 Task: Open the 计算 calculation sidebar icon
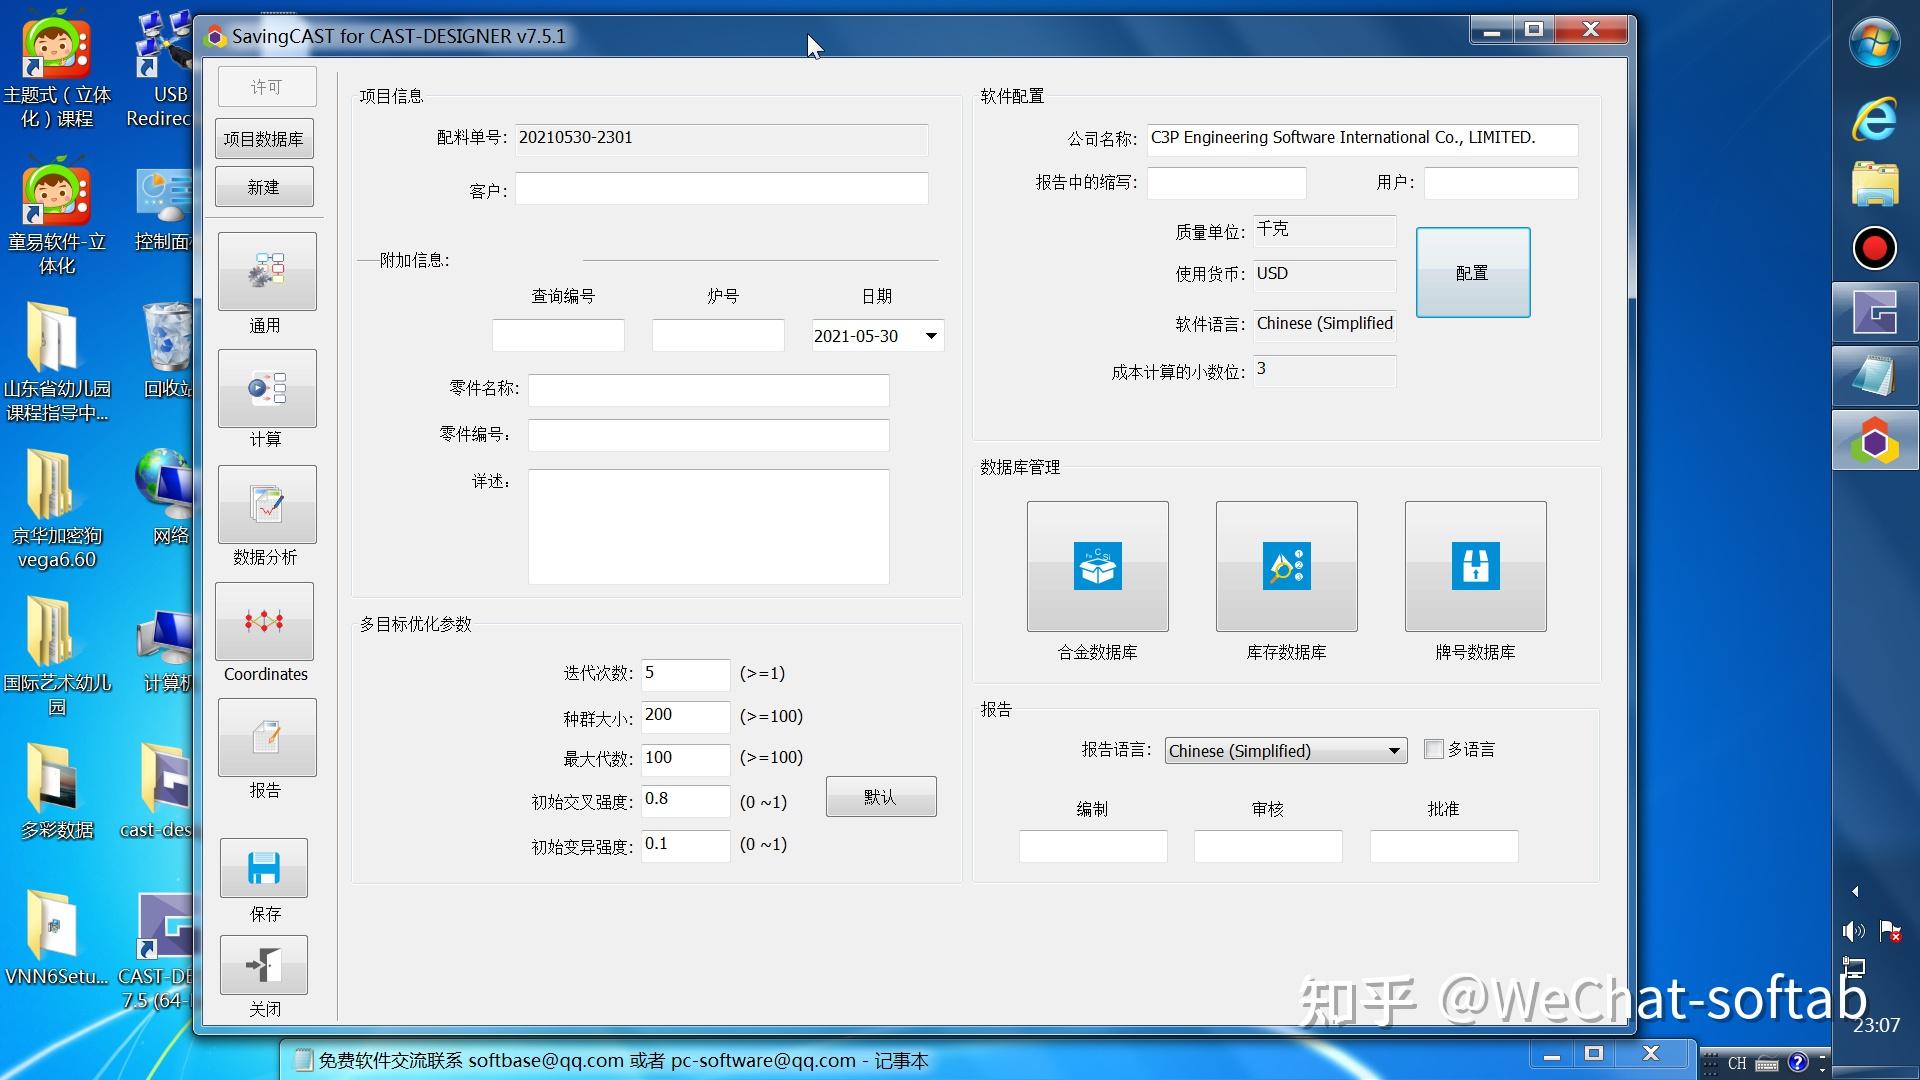pyautogui.click(x=267, y=388)
